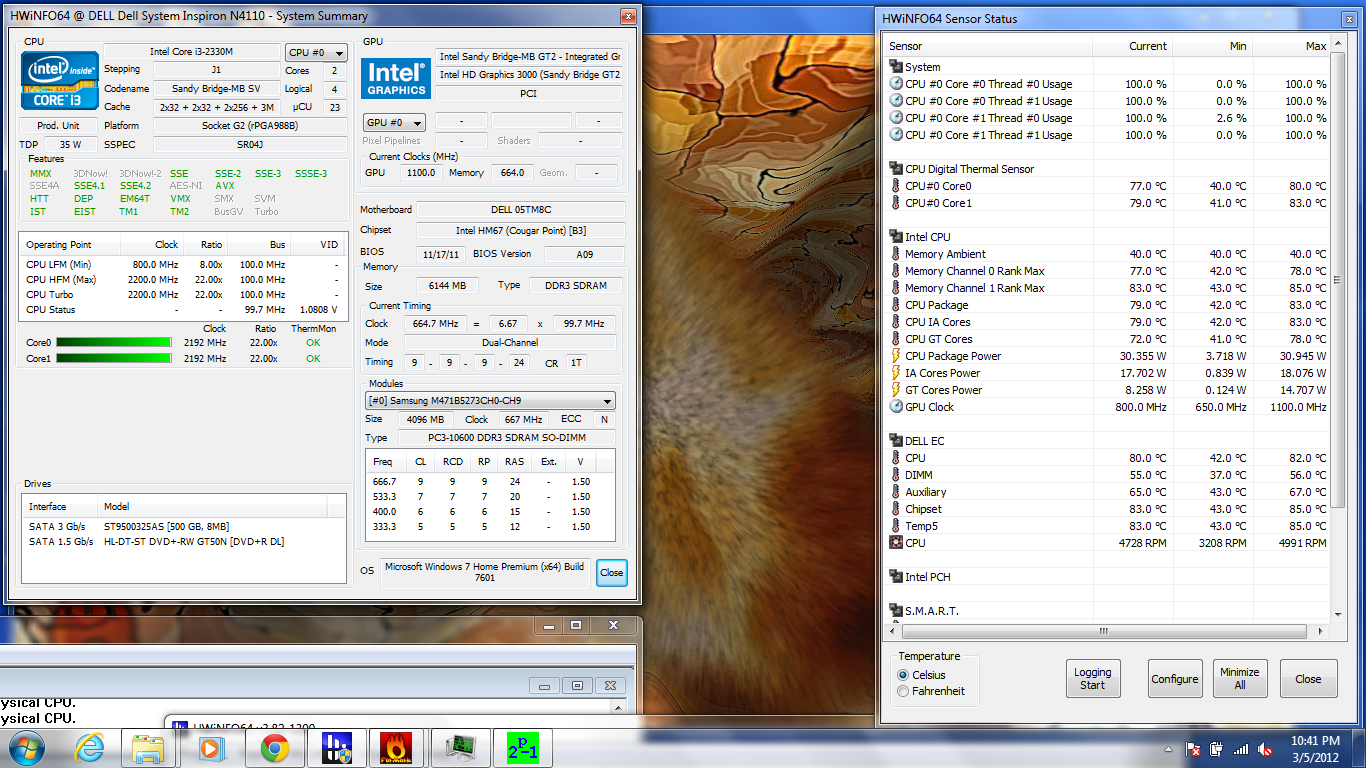
Task: Open Windows Explorer folder icon in taskbar
Action: 148,748
